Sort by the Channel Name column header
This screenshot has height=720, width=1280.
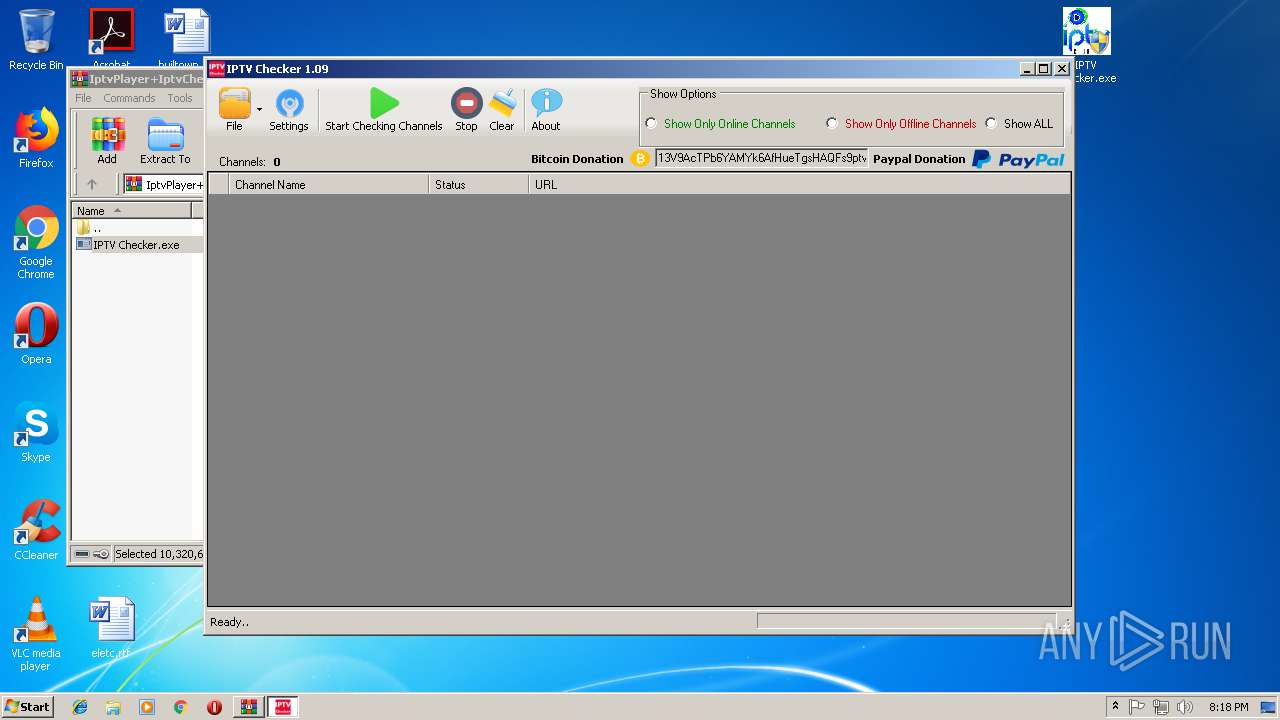click(x=329, y=185)
